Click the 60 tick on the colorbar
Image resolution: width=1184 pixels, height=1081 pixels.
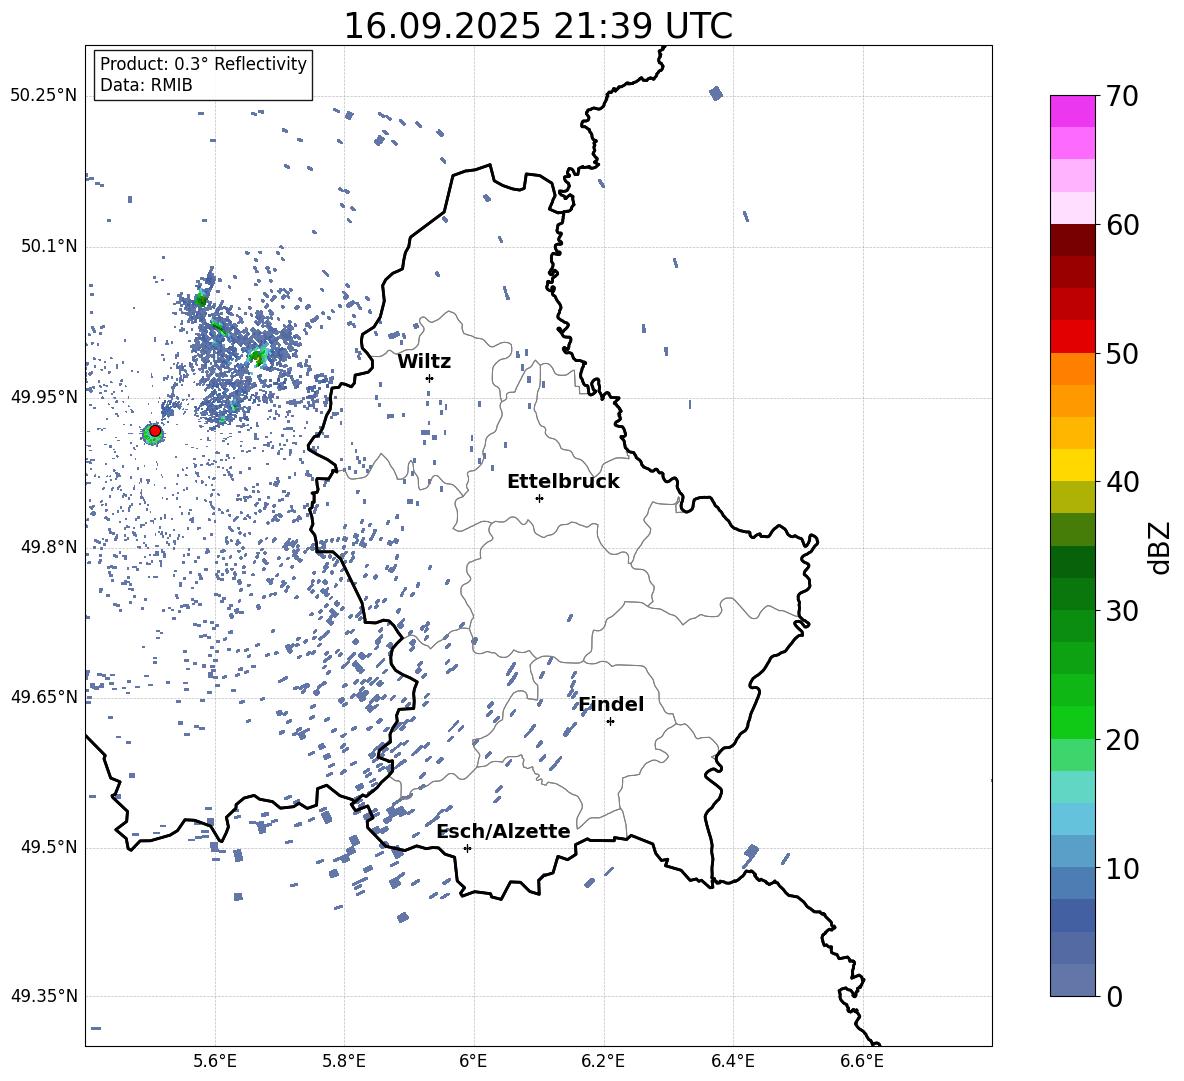click(x=1122, y=225)
